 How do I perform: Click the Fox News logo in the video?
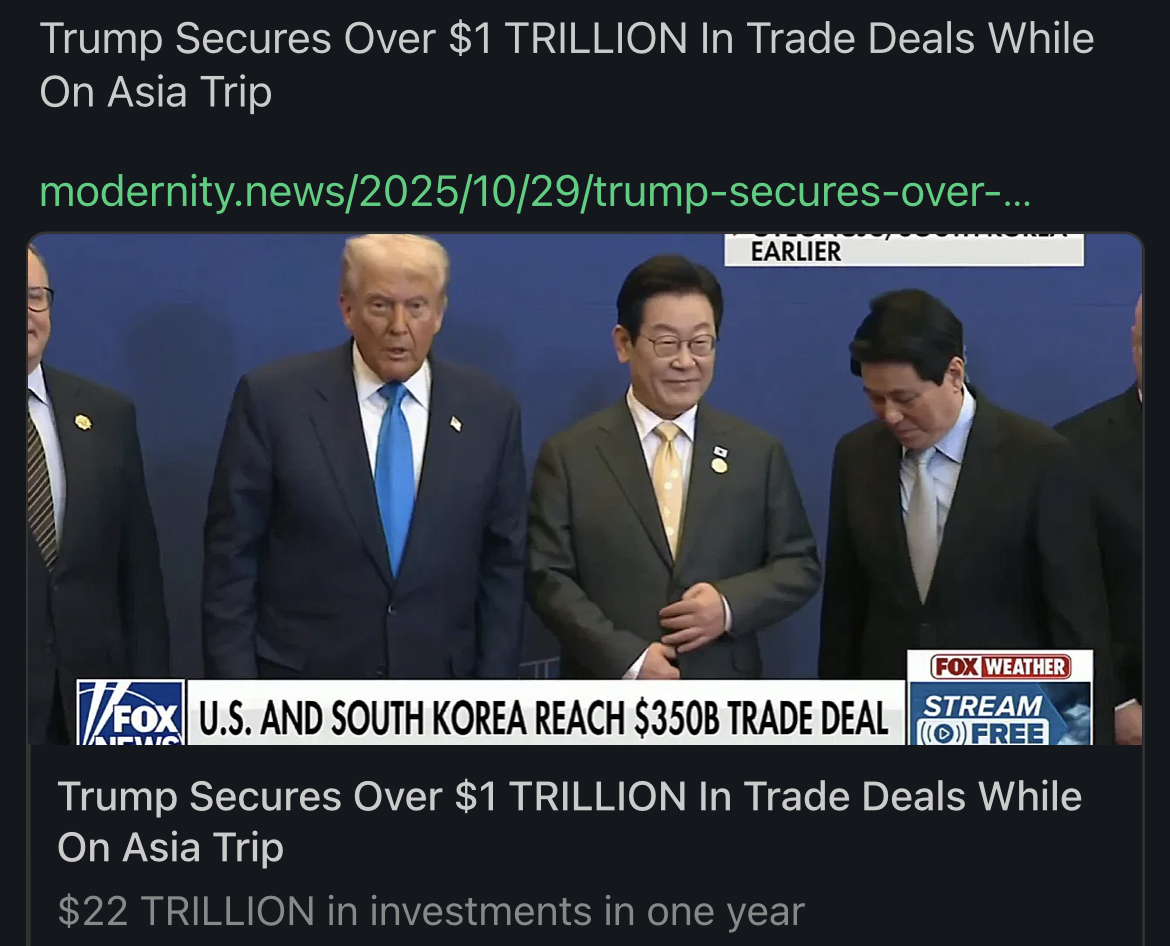coord(131,712)
